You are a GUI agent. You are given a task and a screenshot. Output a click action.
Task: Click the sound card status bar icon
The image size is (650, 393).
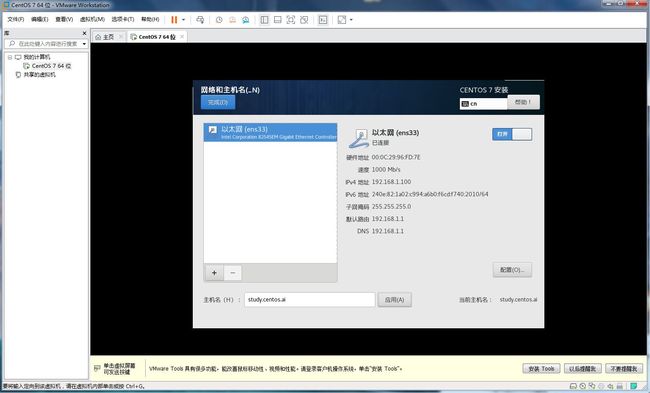610,386
